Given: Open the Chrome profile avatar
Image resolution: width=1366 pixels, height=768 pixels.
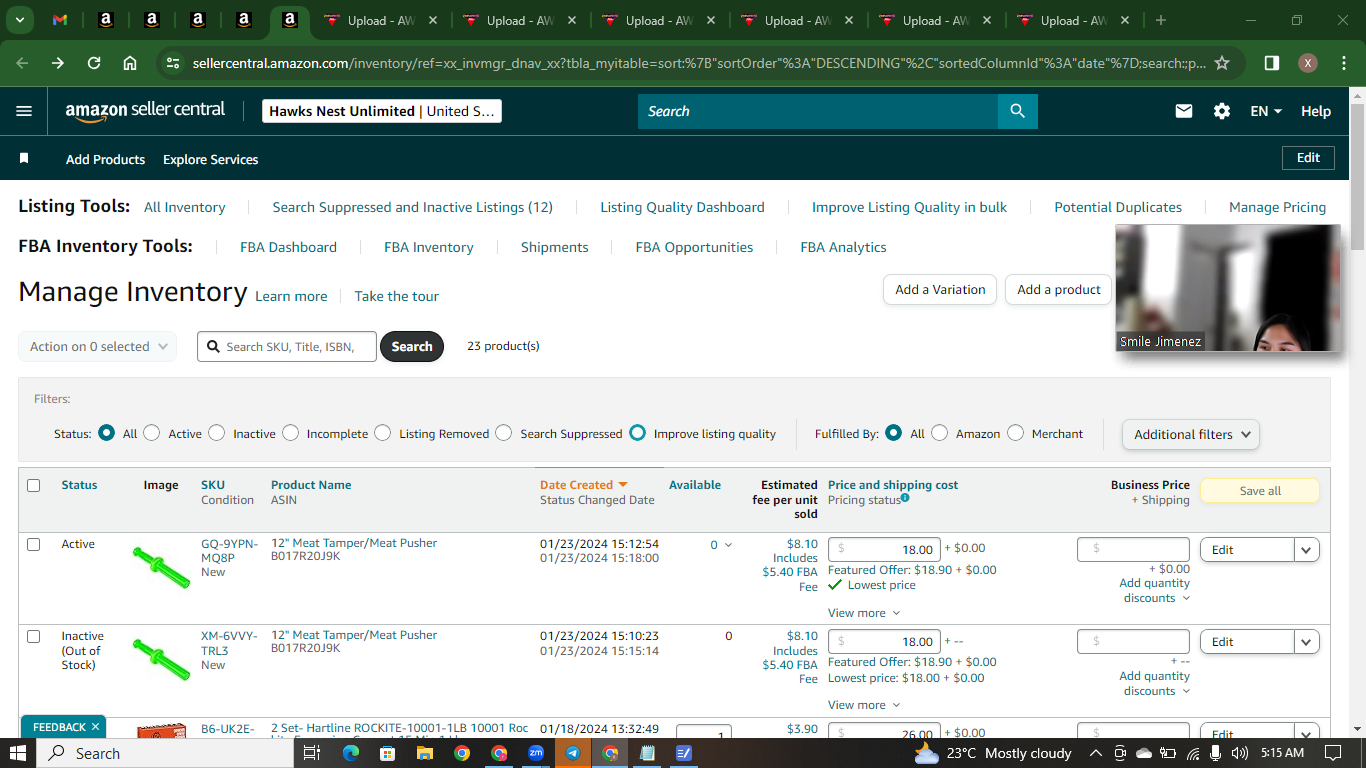Looking at the screenshot, I should pos(1308,63).
